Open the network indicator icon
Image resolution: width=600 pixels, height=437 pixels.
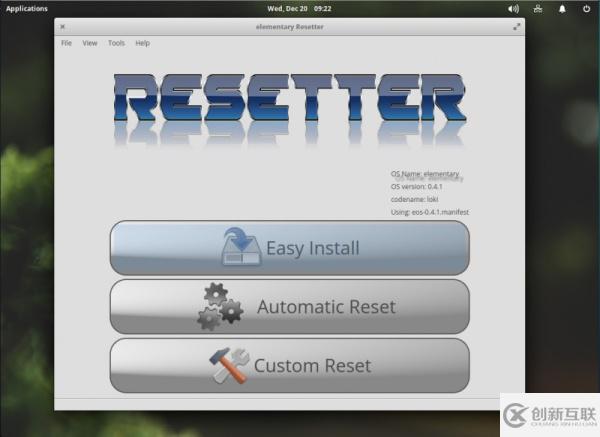pyautogui.click(x=538, y=8)
